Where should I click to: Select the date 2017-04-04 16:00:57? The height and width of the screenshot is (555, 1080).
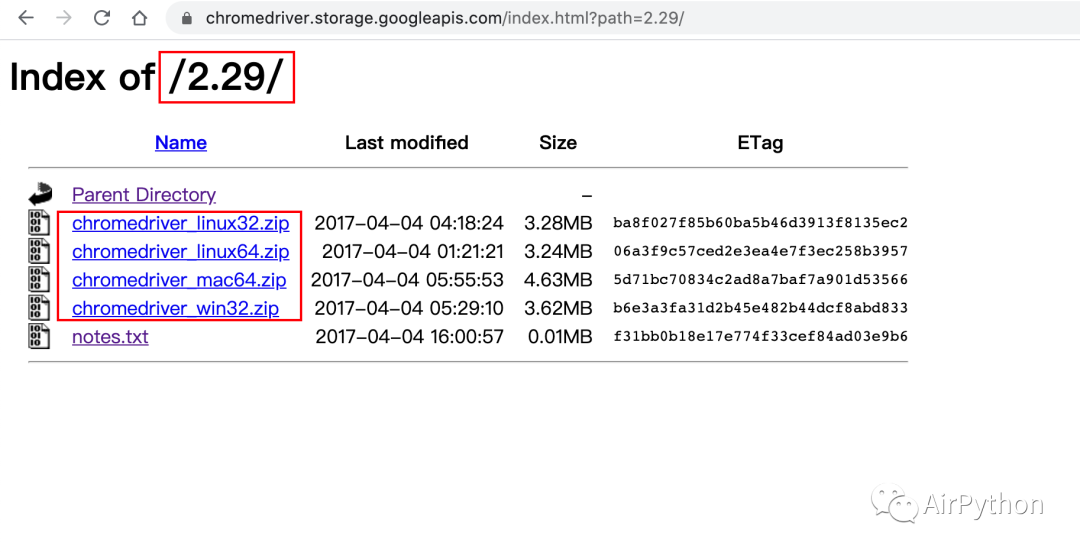click(409, 337)
